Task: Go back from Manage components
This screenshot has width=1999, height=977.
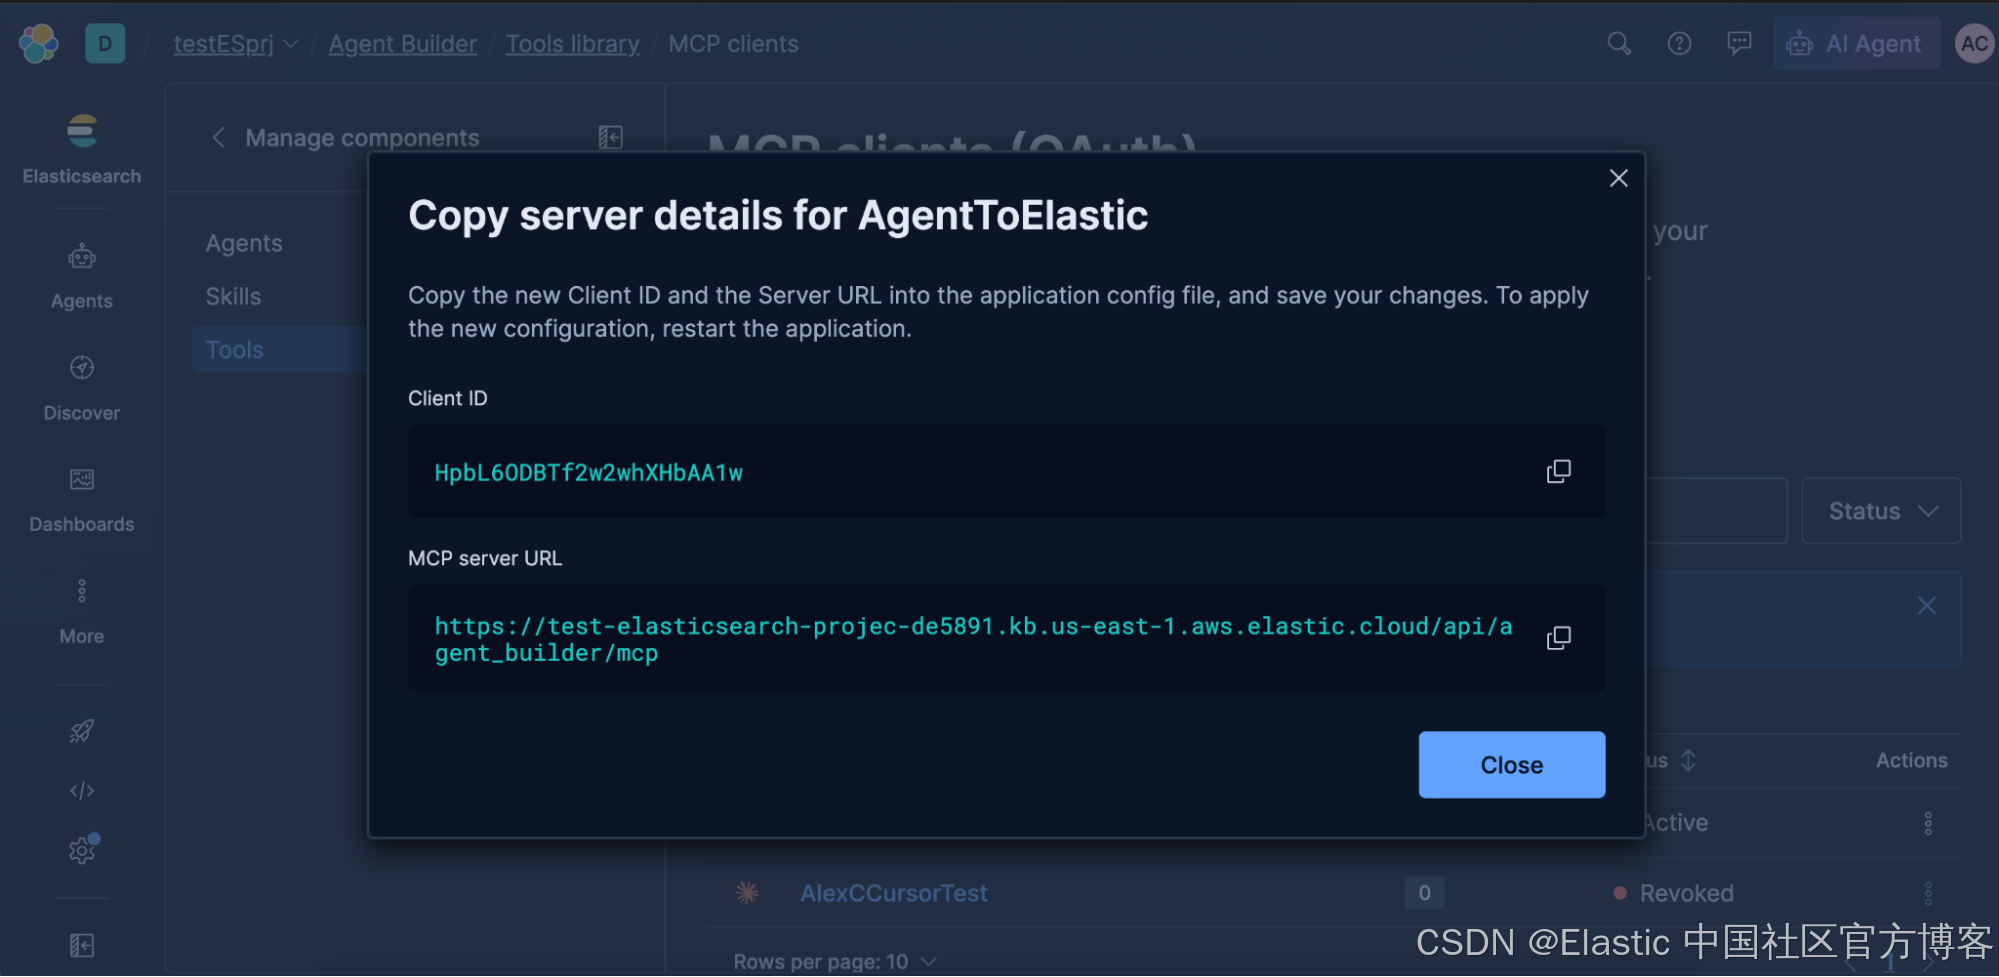Action: pyautogui.click(x=218, y=137)
